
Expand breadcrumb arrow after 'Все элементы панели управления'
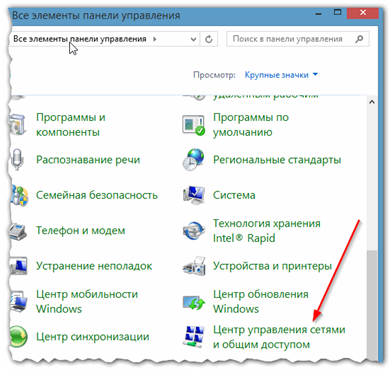click(x=155, y=39)
